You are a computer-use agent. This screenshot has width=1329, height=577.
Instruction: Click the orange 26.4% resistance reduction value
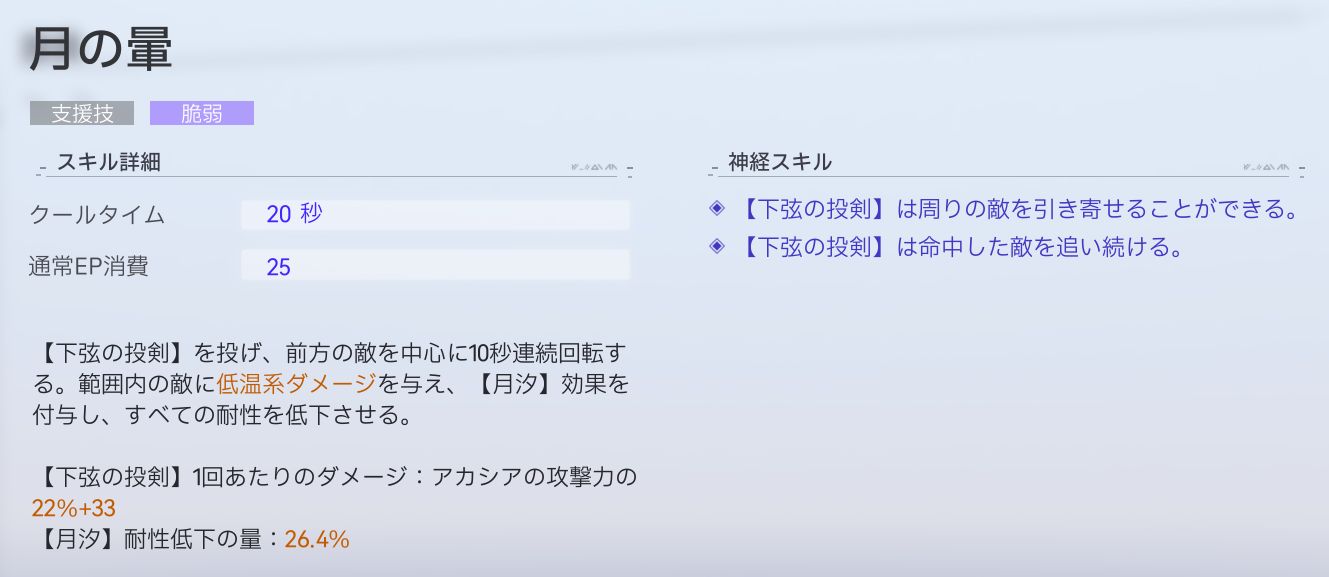point(317,540)
